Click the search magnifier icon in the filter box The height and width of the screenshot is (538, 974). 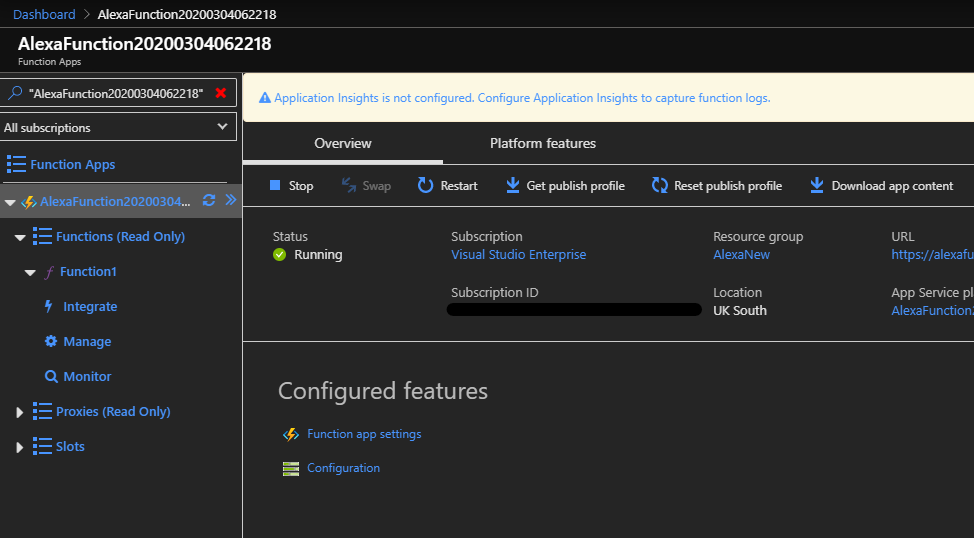(15, 93)
